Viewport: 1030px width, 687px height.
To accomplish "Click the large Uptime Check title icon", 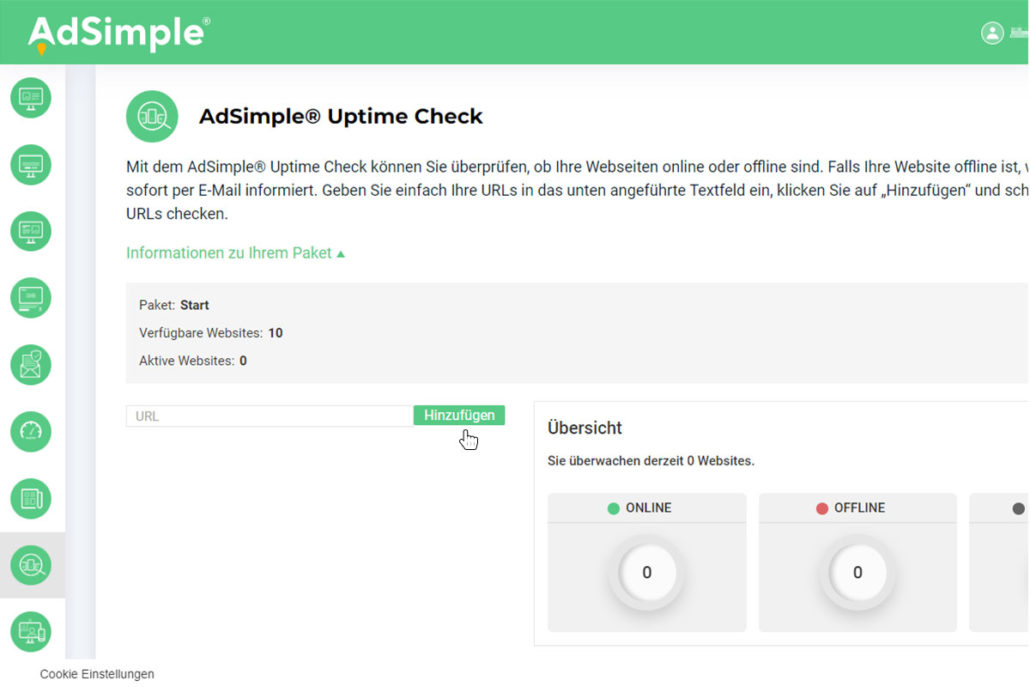I will point(152,116).
